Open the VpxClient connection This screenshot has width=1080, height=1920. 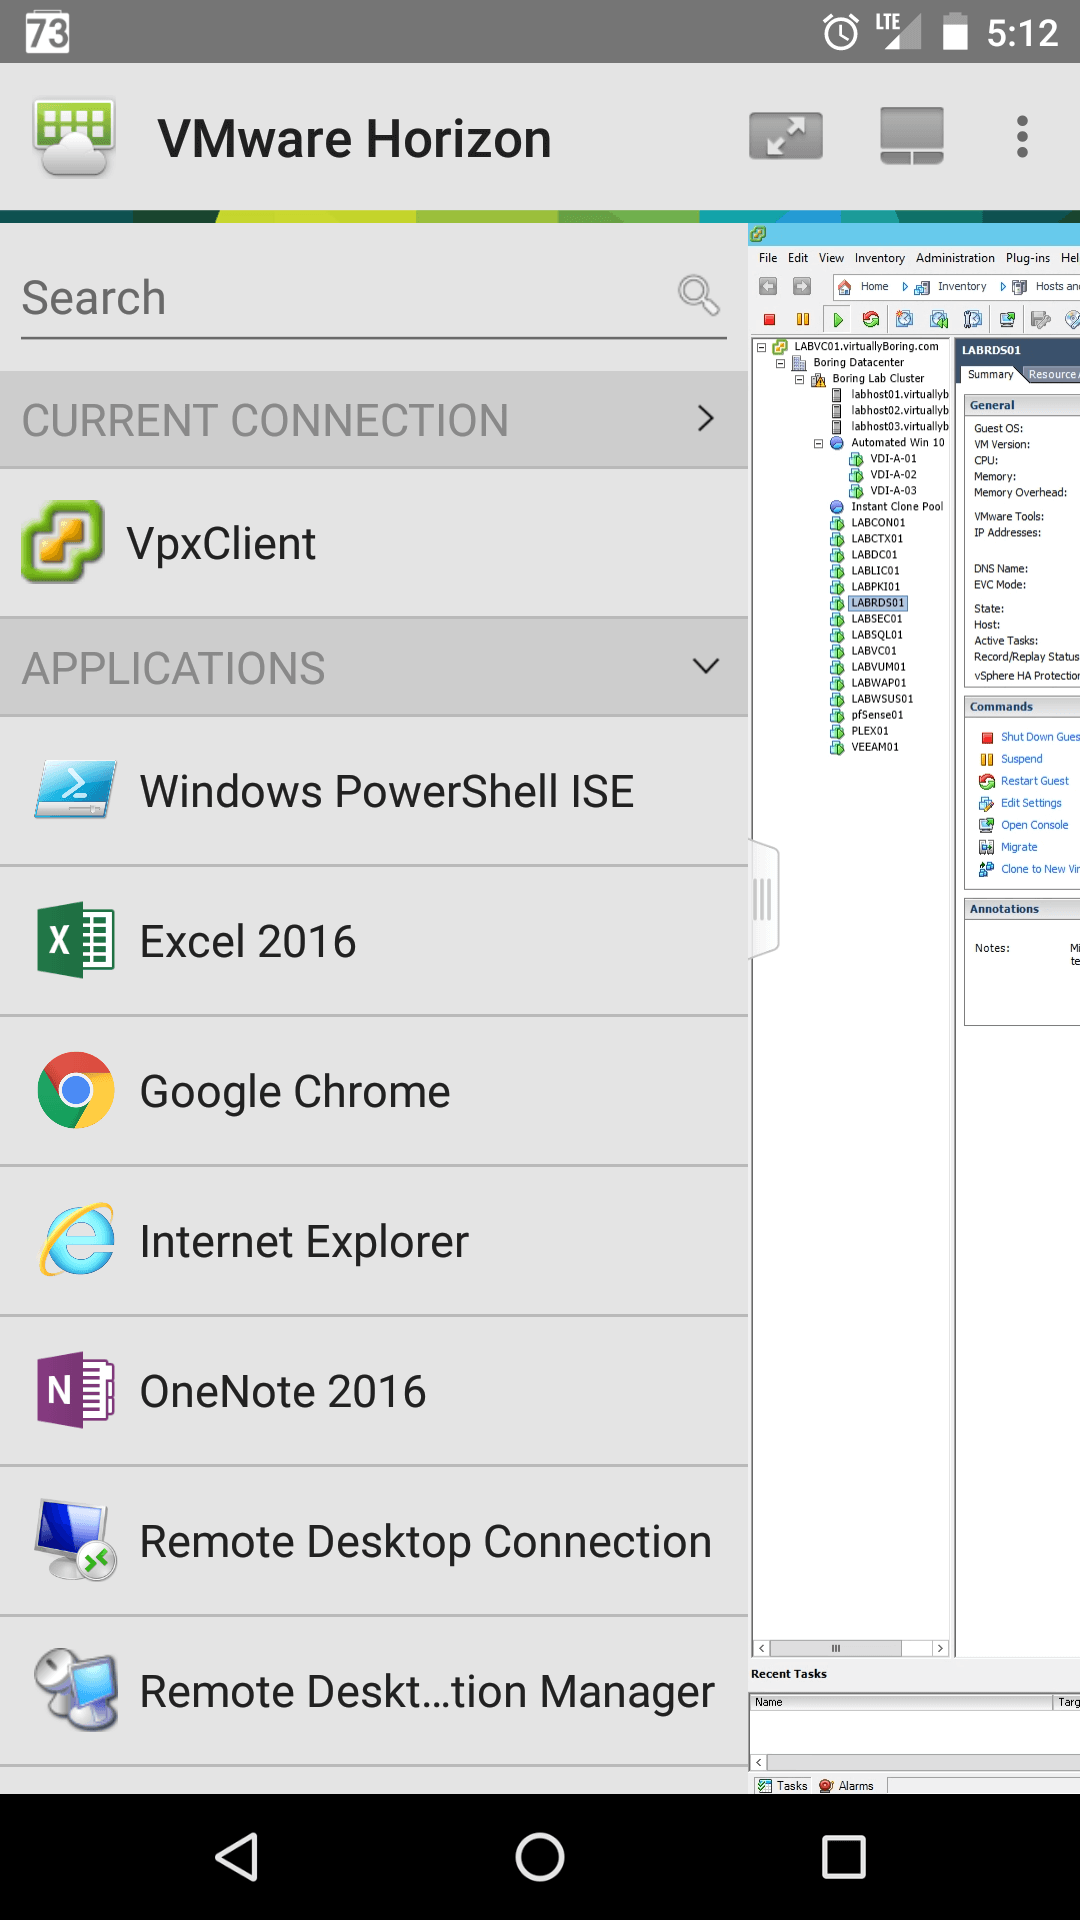(x=374, y=543)
